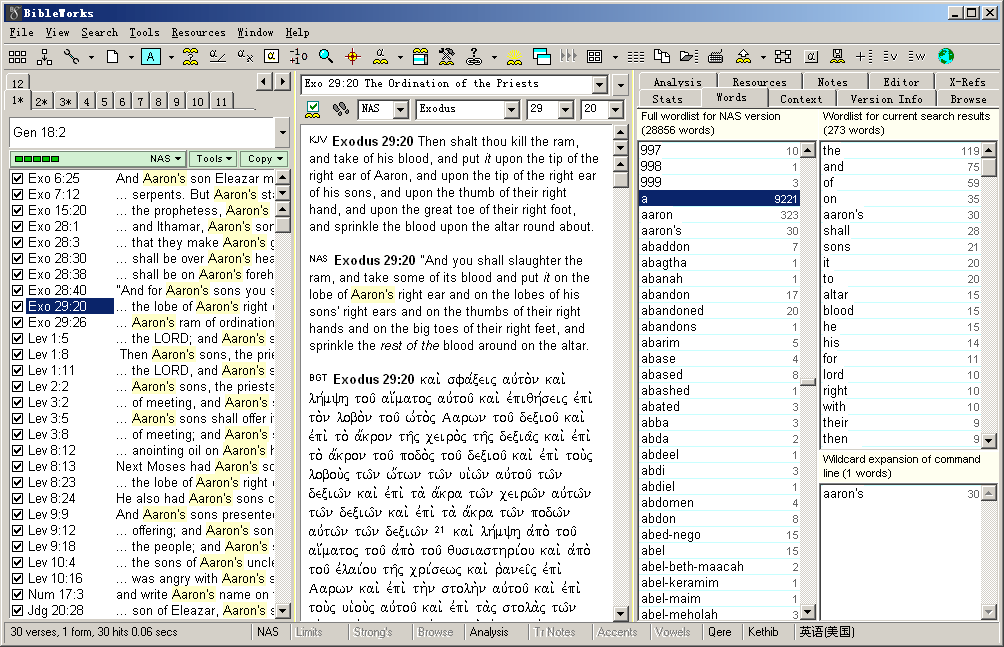
Task: Click the red crosshair target icon
Action: coord(353,57)
